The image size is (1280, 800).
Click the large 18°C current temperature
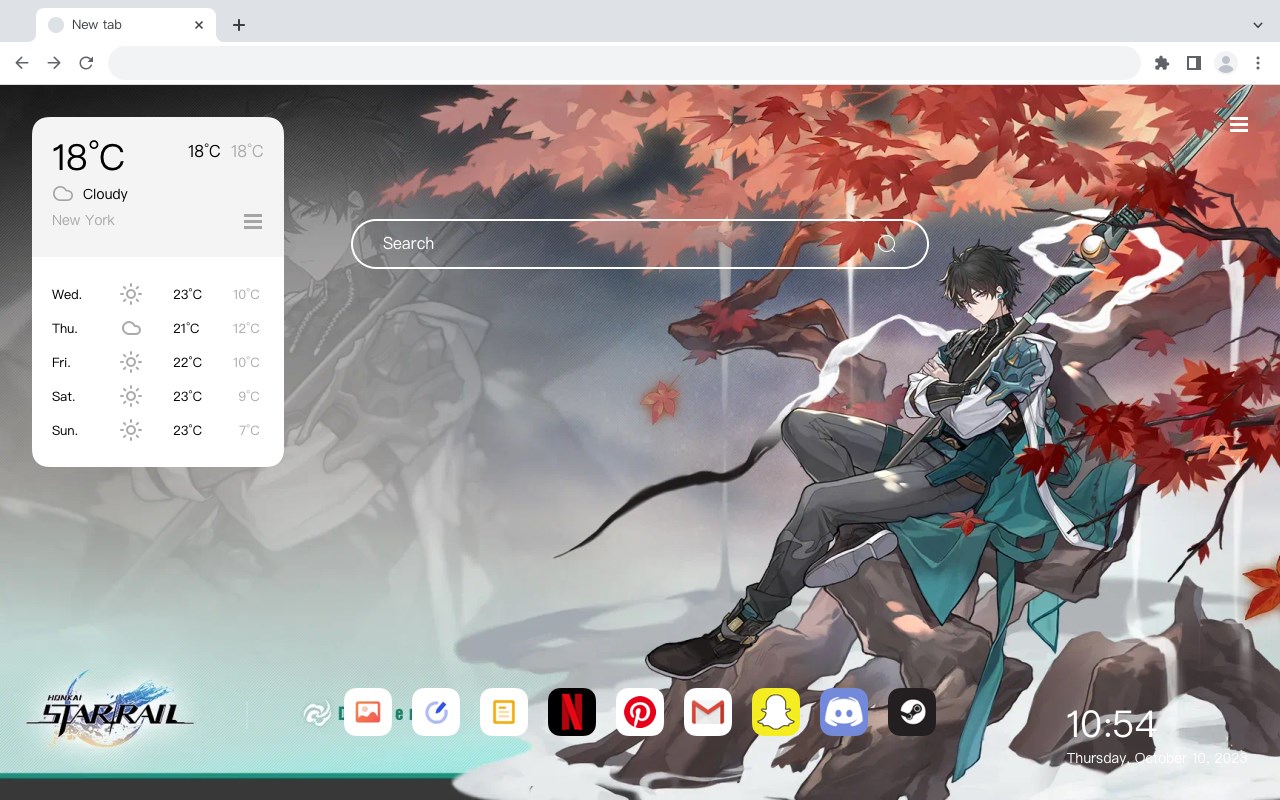[x=88, y=157]
